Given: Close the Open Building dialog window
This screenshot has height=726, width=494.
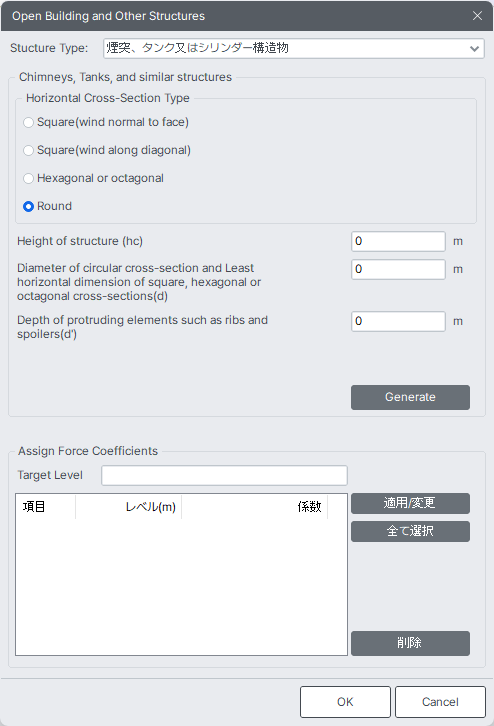Looking at the screenshot, I should coord(477,16).
